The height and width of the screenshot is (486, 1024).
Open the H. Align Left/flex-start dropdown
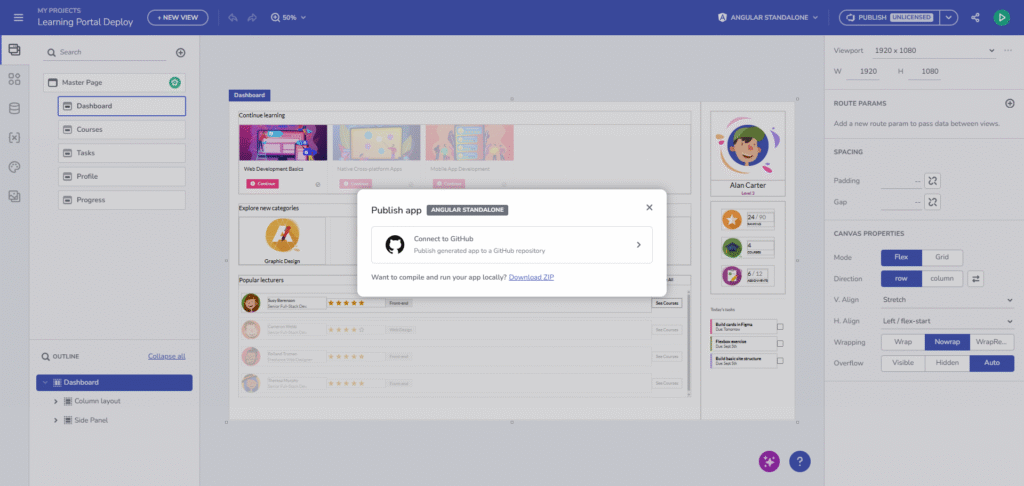coord(947,321)
